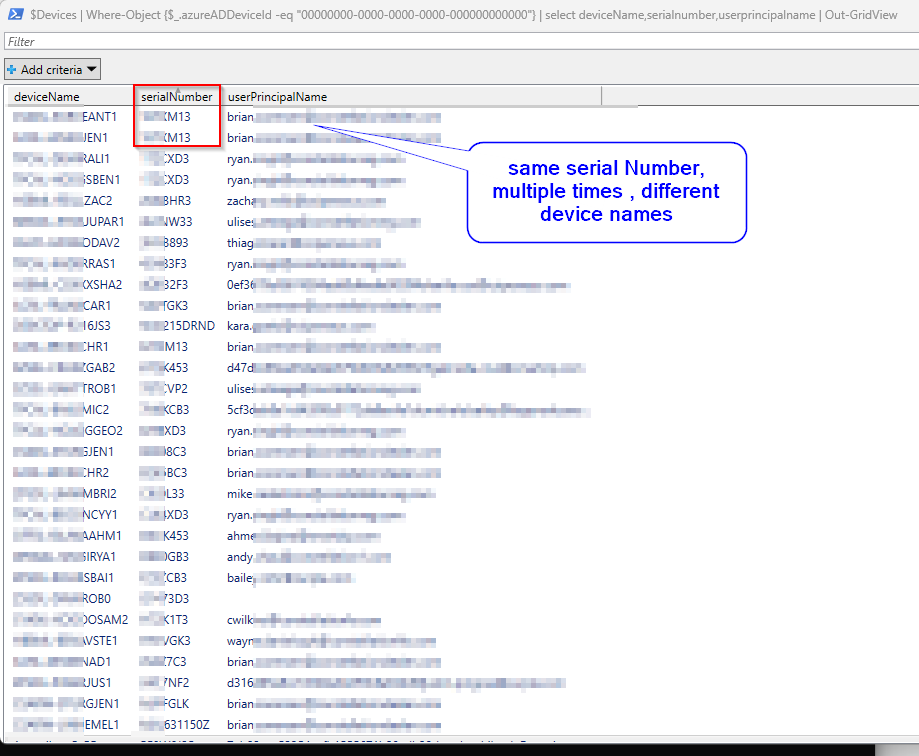
Task: Click the plus icon on Add criteria
Action: coord(12,70)
